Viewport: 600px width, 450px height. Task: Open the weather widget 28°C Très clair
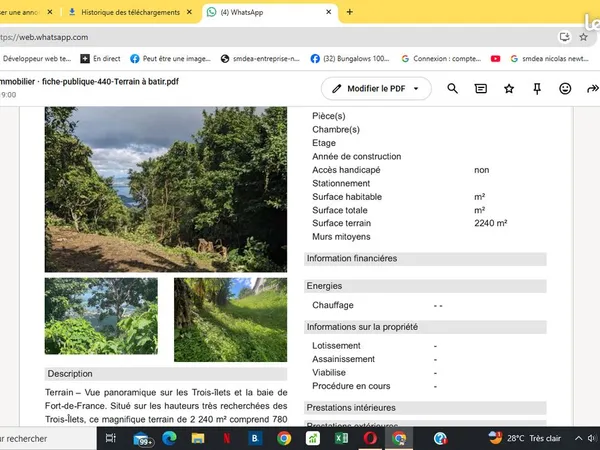tap(525, 438)
